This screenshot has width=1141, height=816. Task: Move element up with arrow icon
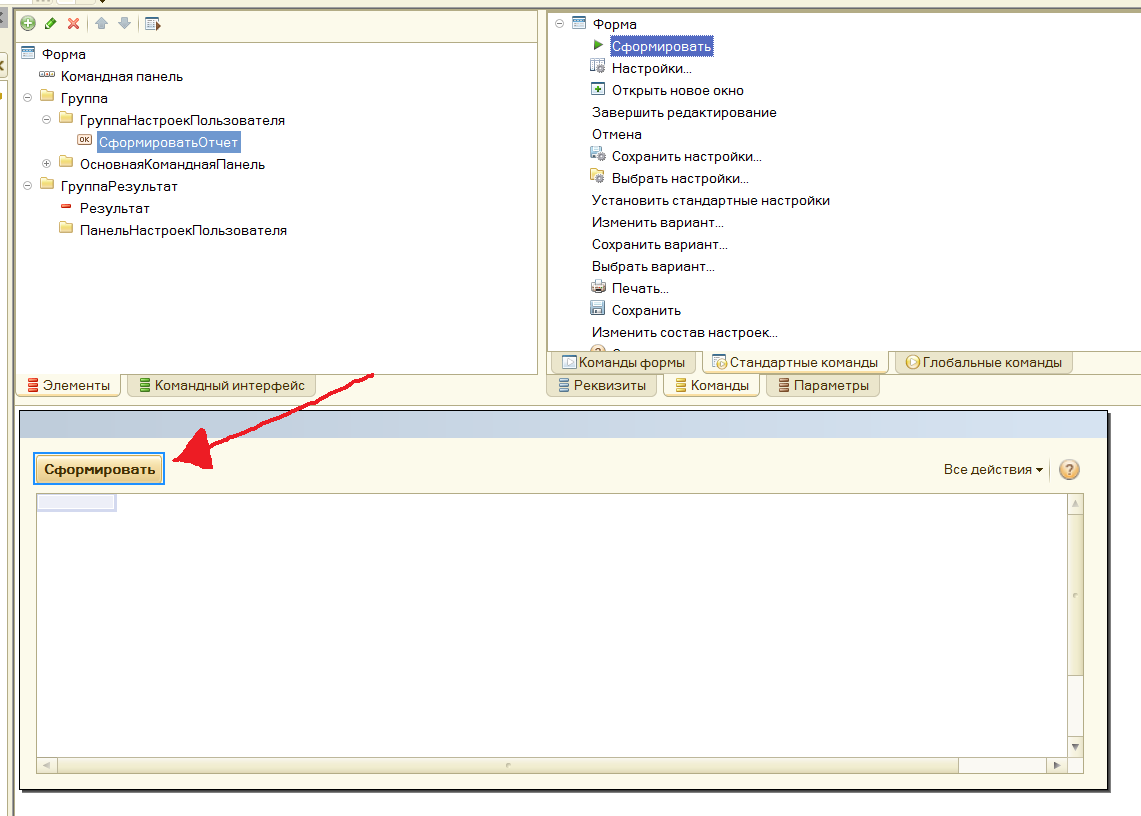click(x=101, y=24)
